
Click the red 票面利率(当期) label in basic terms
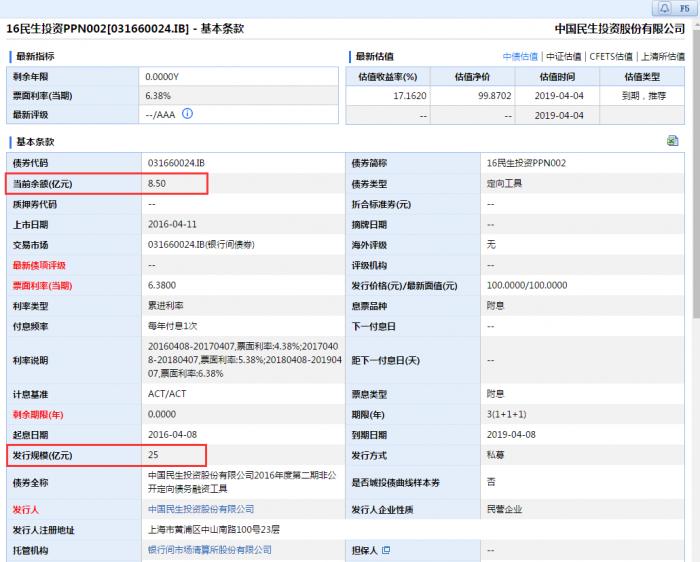click(x=43, y=285)
